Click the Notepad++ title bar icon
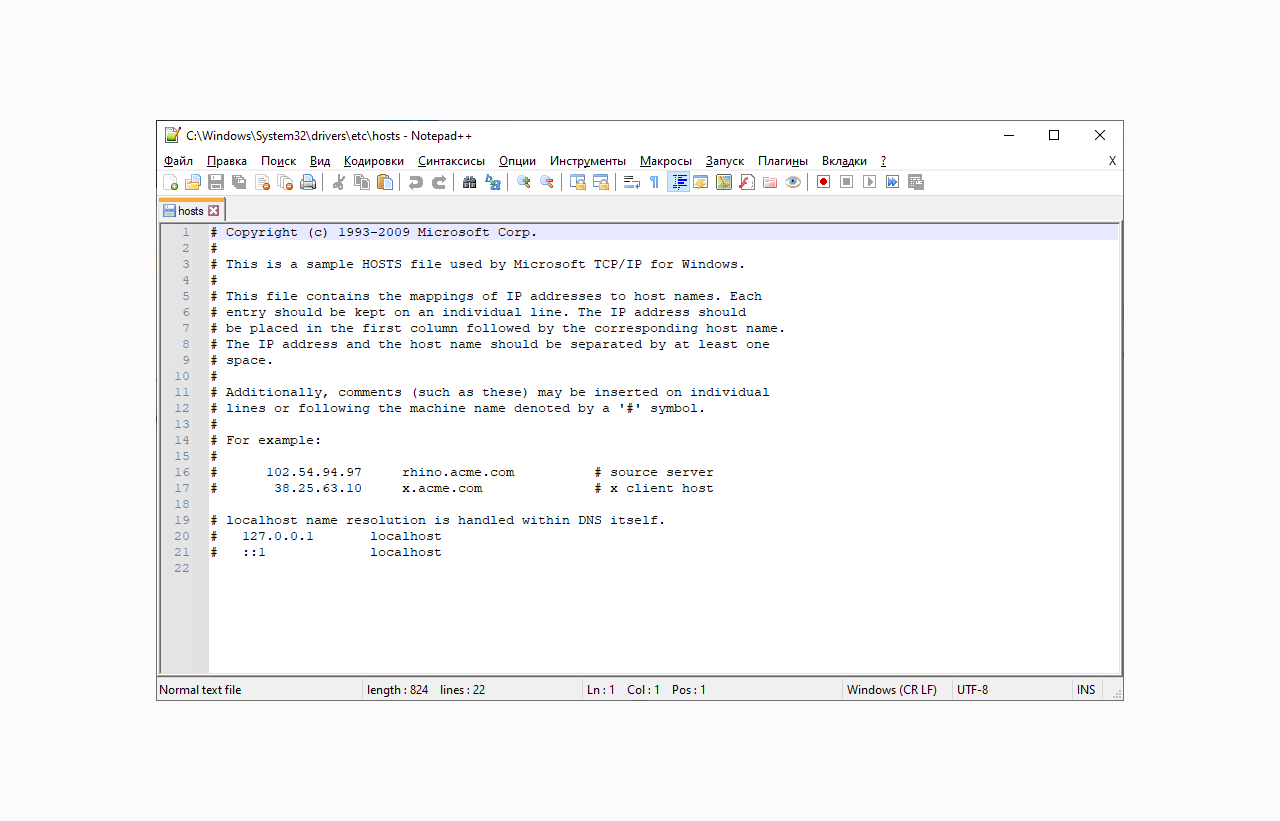1280x821 pixels. (173, 135)
